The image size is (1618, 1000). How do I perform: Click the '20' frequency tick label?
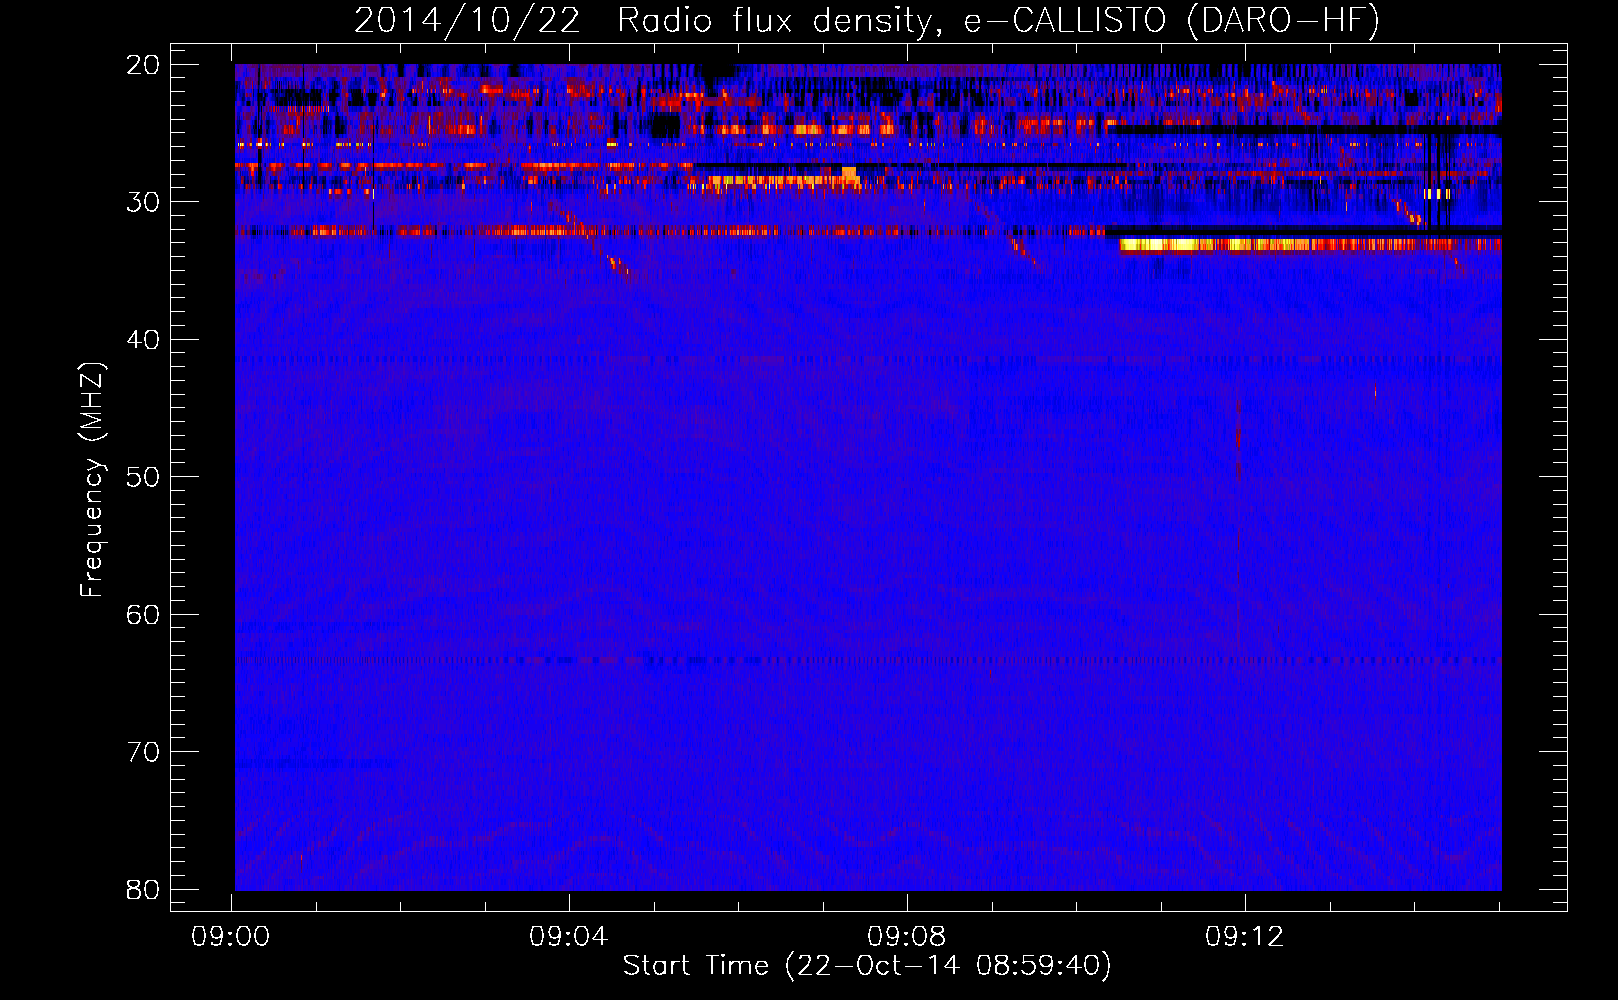pos(143,65)
